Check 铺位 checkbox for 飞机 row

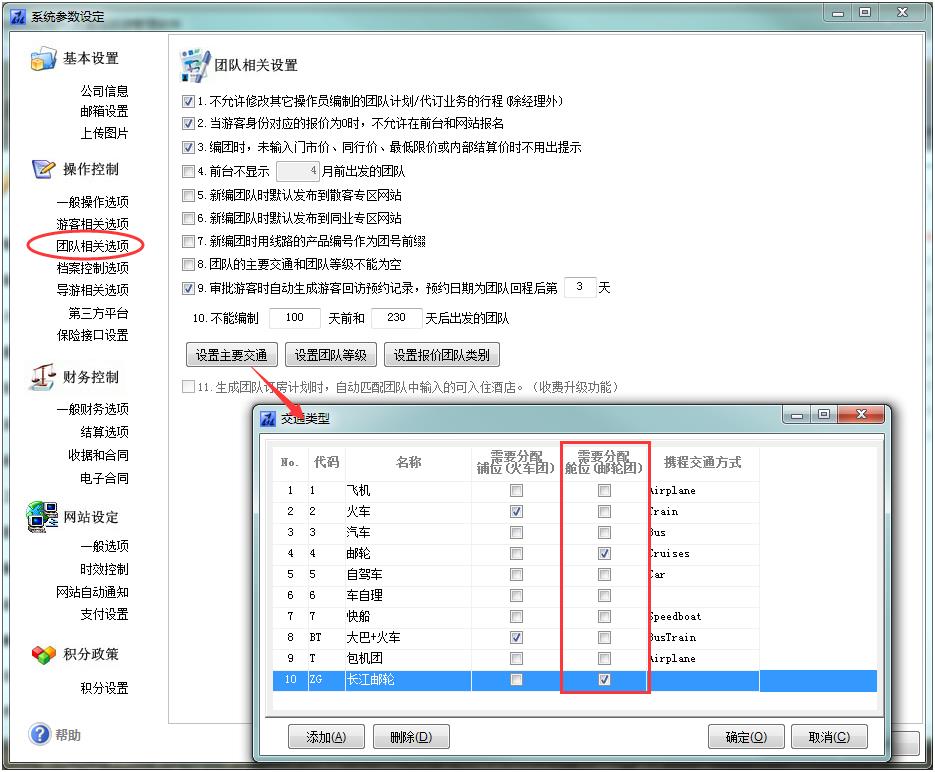pos(516,491)
